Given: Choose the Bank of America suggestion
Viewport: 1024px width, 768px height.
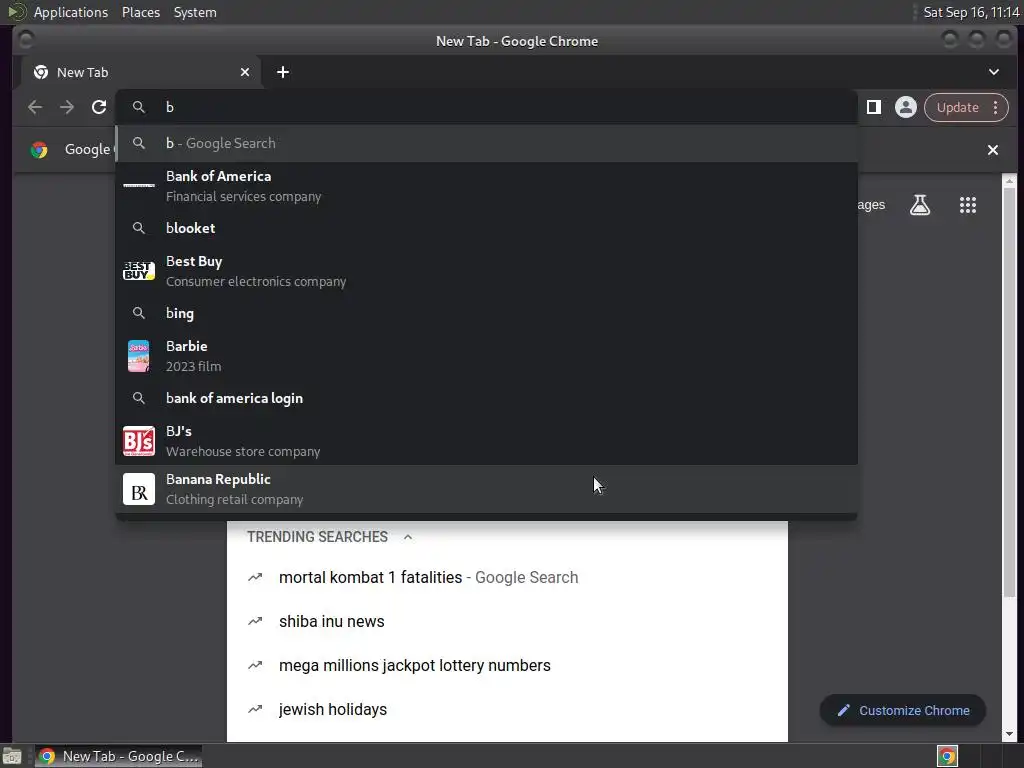Looking at the screenshot, I should point(487,185).
